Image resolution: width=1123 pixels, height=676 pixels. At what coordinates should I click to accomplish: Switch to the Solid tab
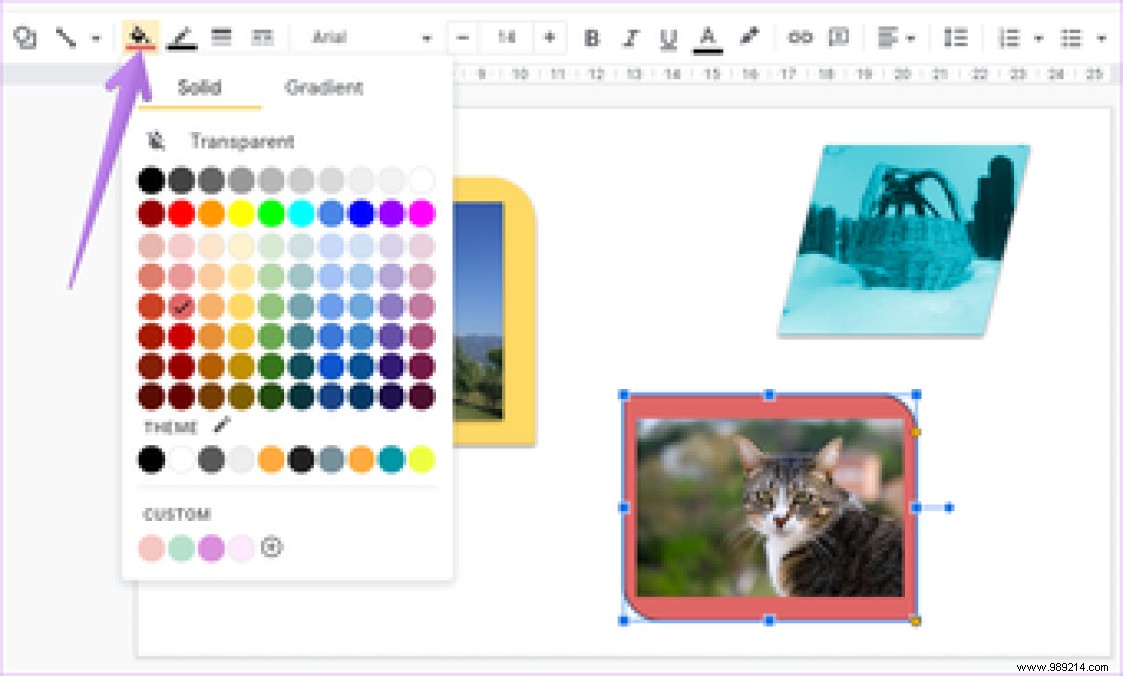tap(199, 87)
